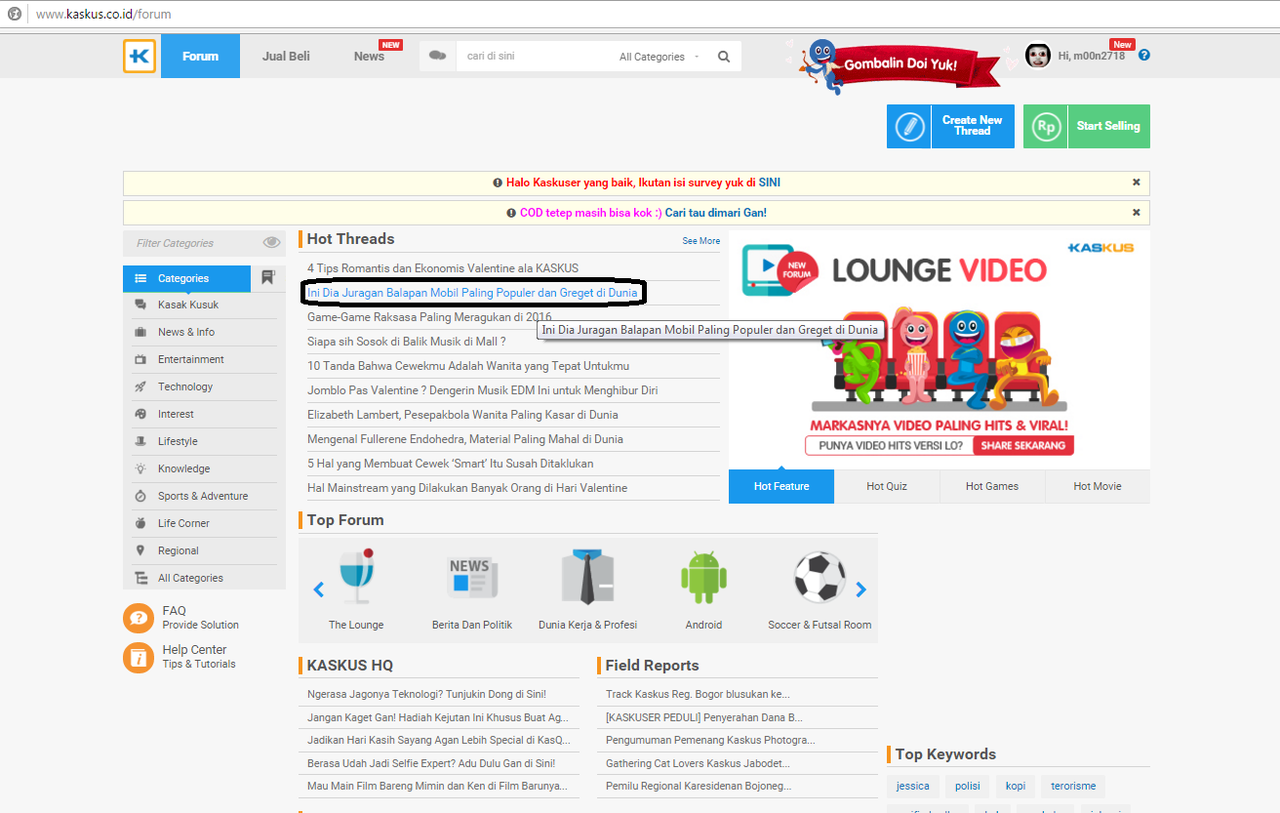Image resolution: width=1280 pixels, height=813 pixels.
Task: Click the FAQ question icon
Action: [x=138, y=618]
